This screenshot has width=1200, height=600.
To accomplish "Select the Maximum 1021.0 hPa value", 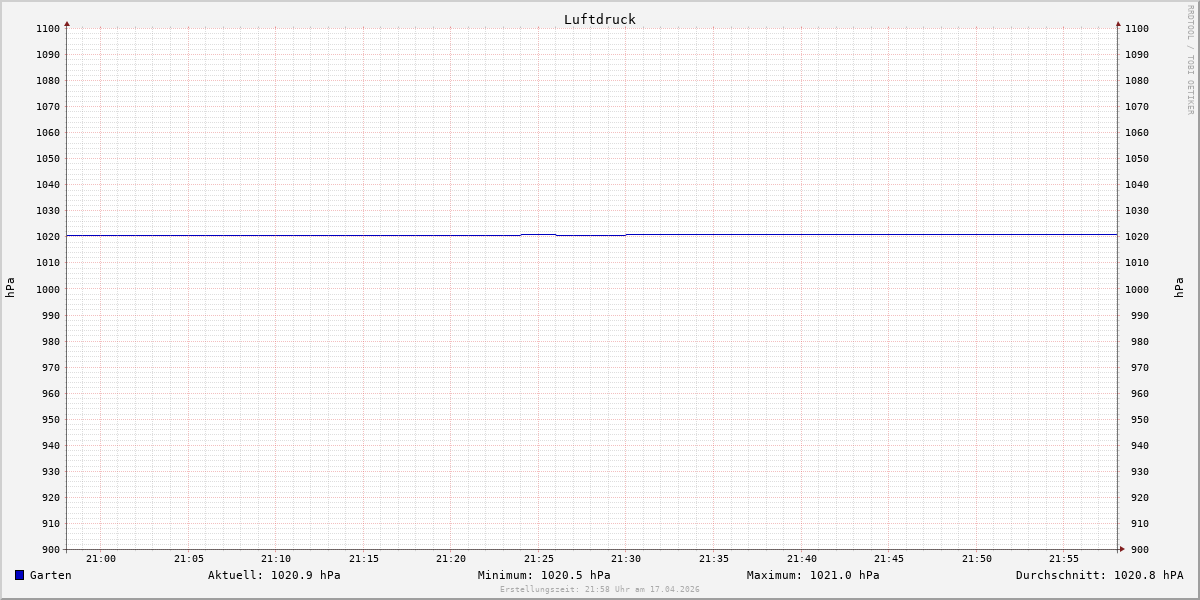I will point(813,575).
